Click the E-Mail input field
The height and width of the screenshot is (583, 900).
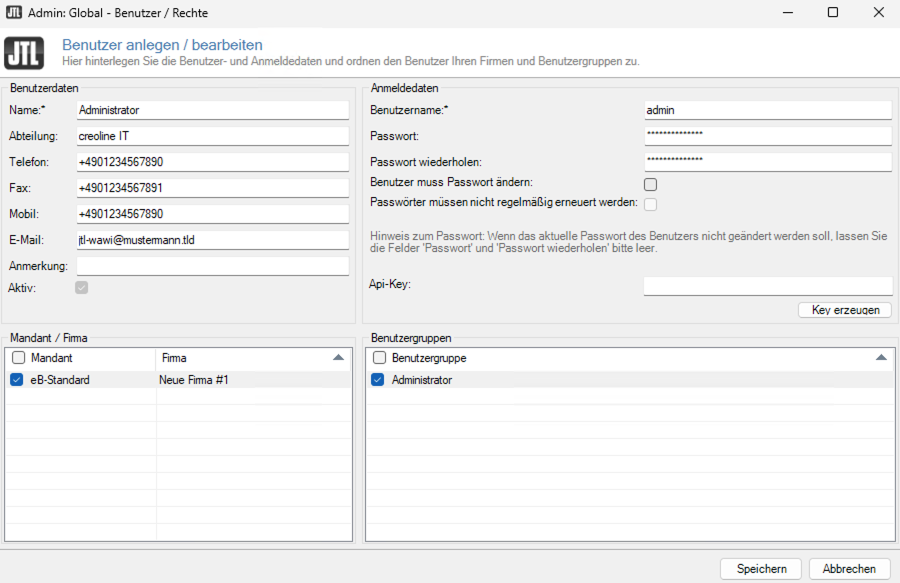212,240
